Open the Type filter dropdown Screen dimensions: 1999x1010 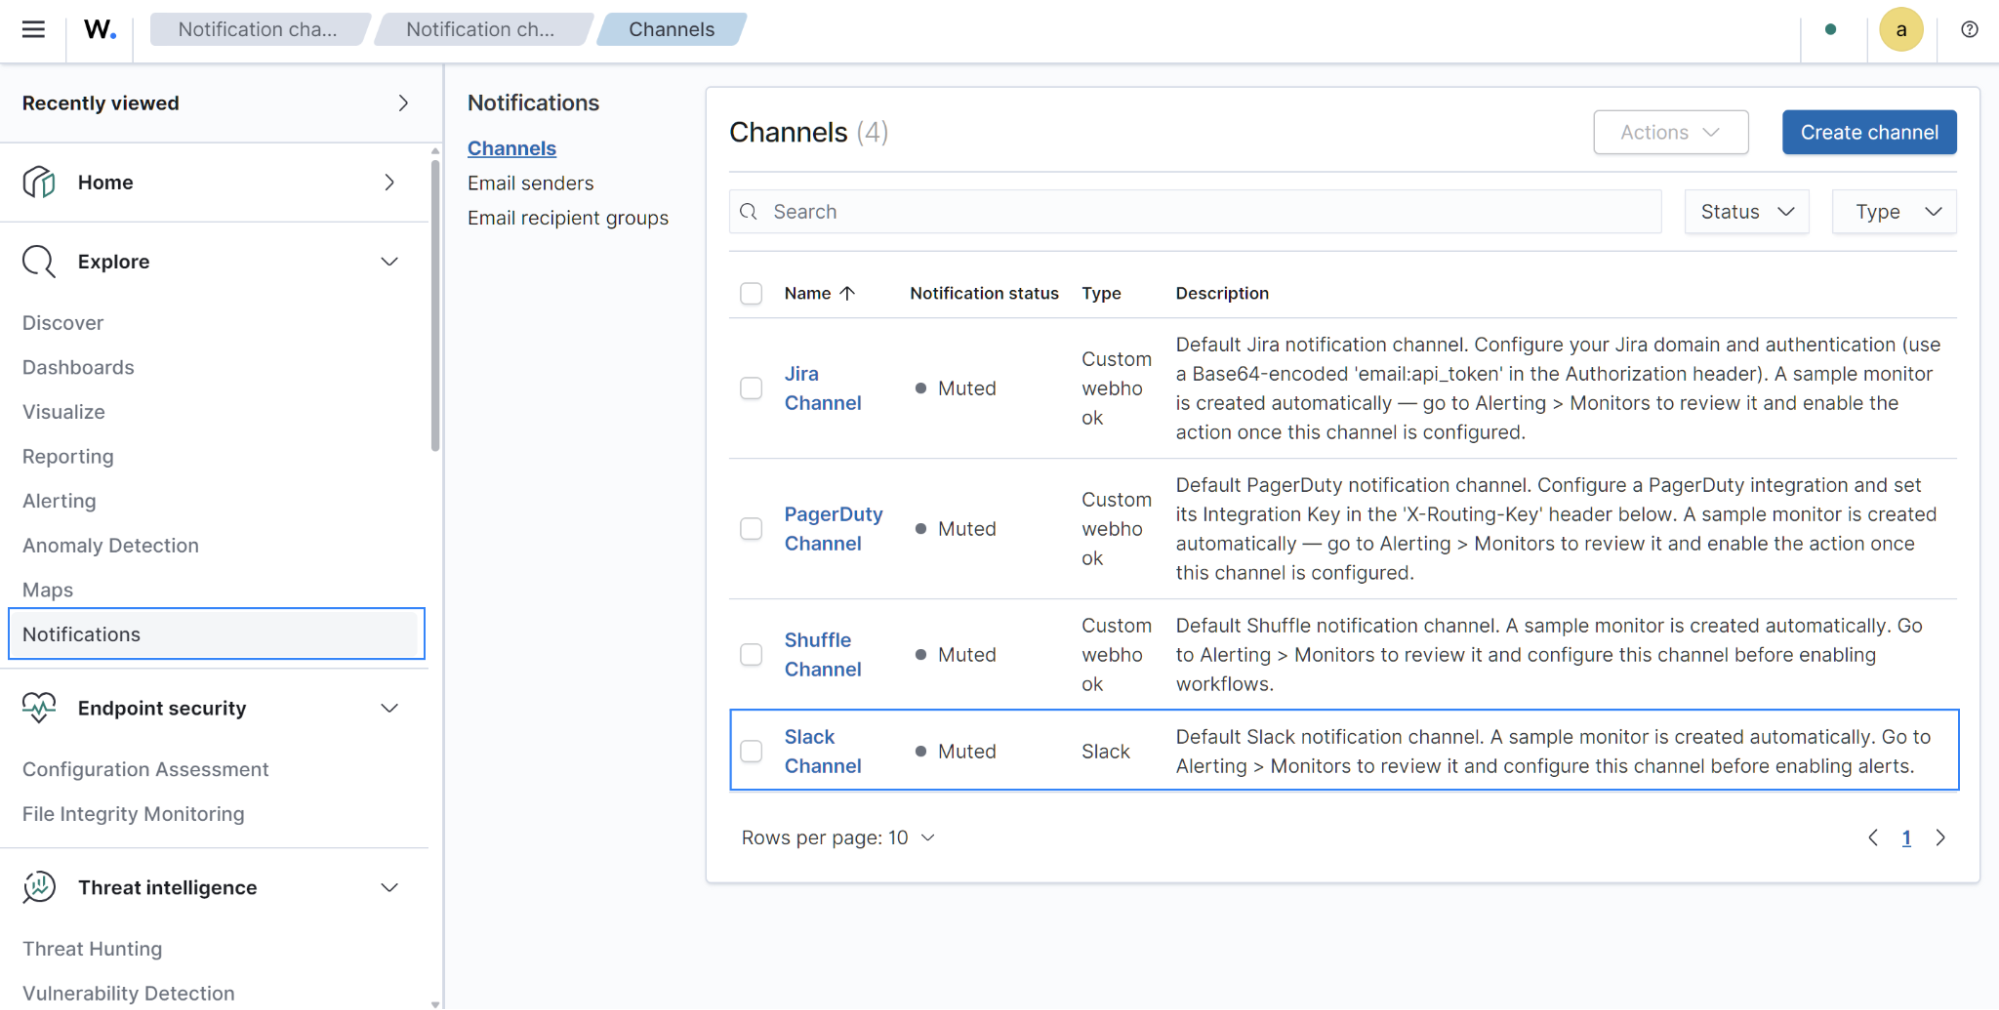point(1894,212)
